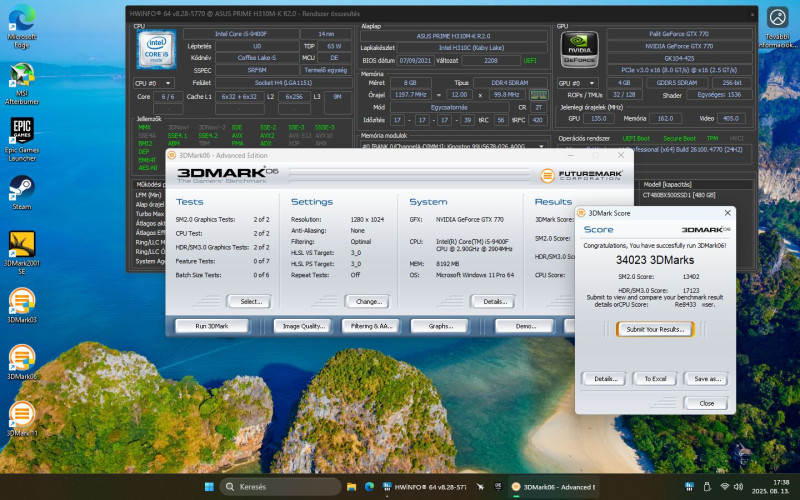800x500 pixels.
Task: Click the Intel Core i5 logo in HWiNFO
Action: tap(157, 49)
